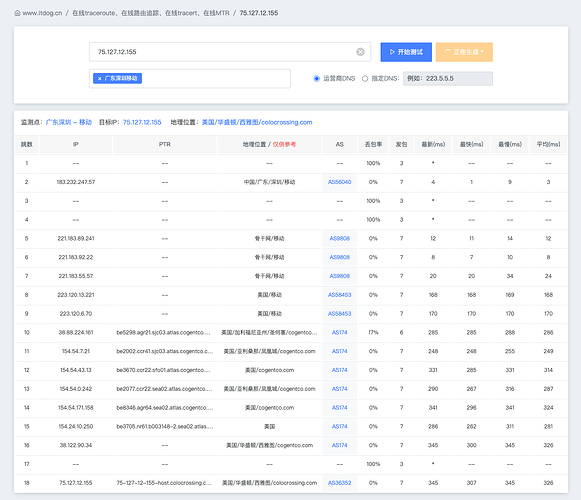Select the 指定DNS radio button

365,79
